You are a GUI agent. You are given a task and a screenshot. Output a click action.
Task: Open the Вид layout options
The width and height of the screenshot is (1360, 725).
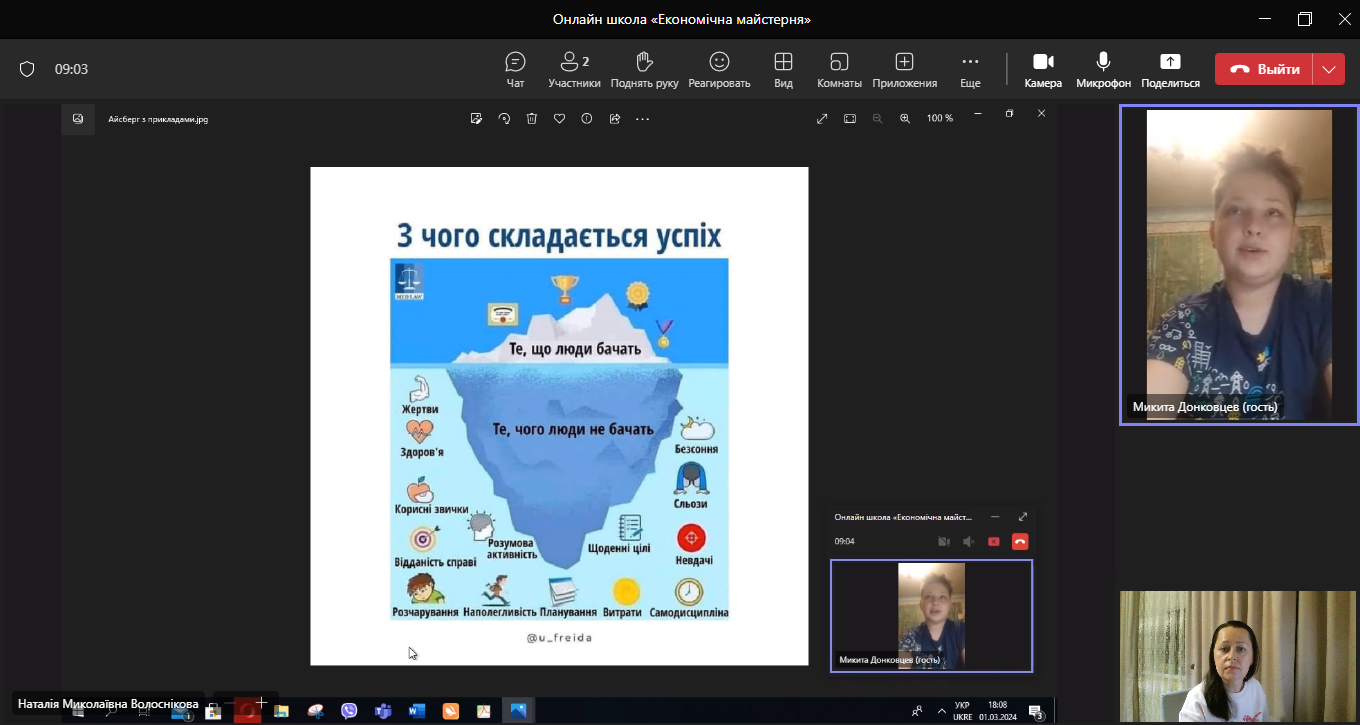click(783, 70)
